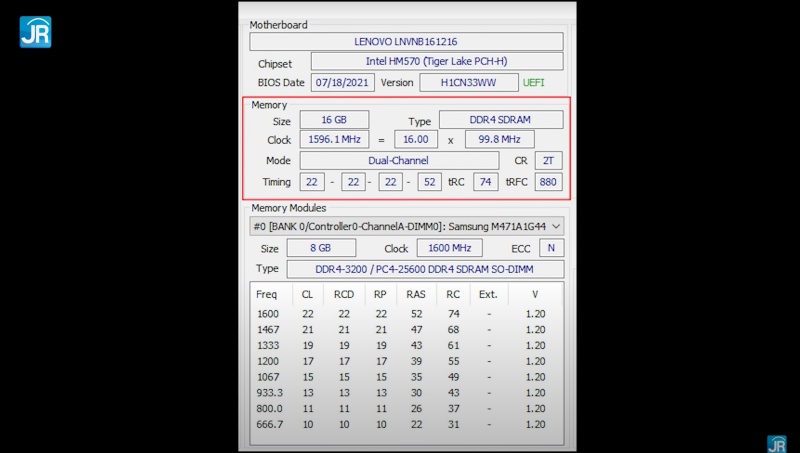Click the green UEFI label
This screenshot has height=453, width=800.
point(533,83)
